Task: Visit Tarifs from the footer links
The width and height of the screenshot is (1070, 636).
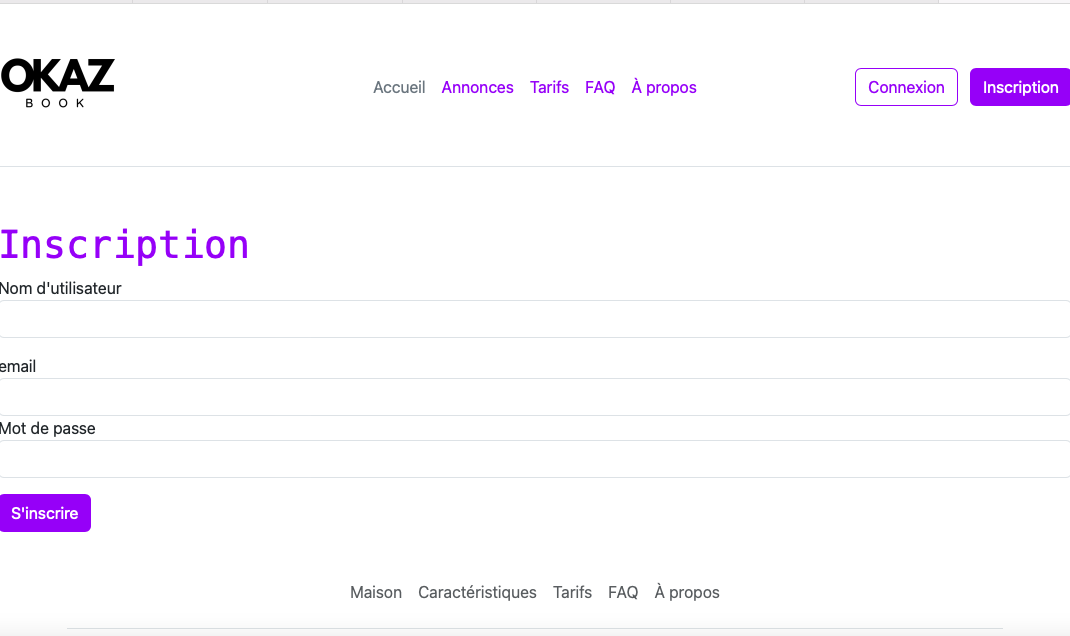Action: pyautogui.click(x=572, y=592)
